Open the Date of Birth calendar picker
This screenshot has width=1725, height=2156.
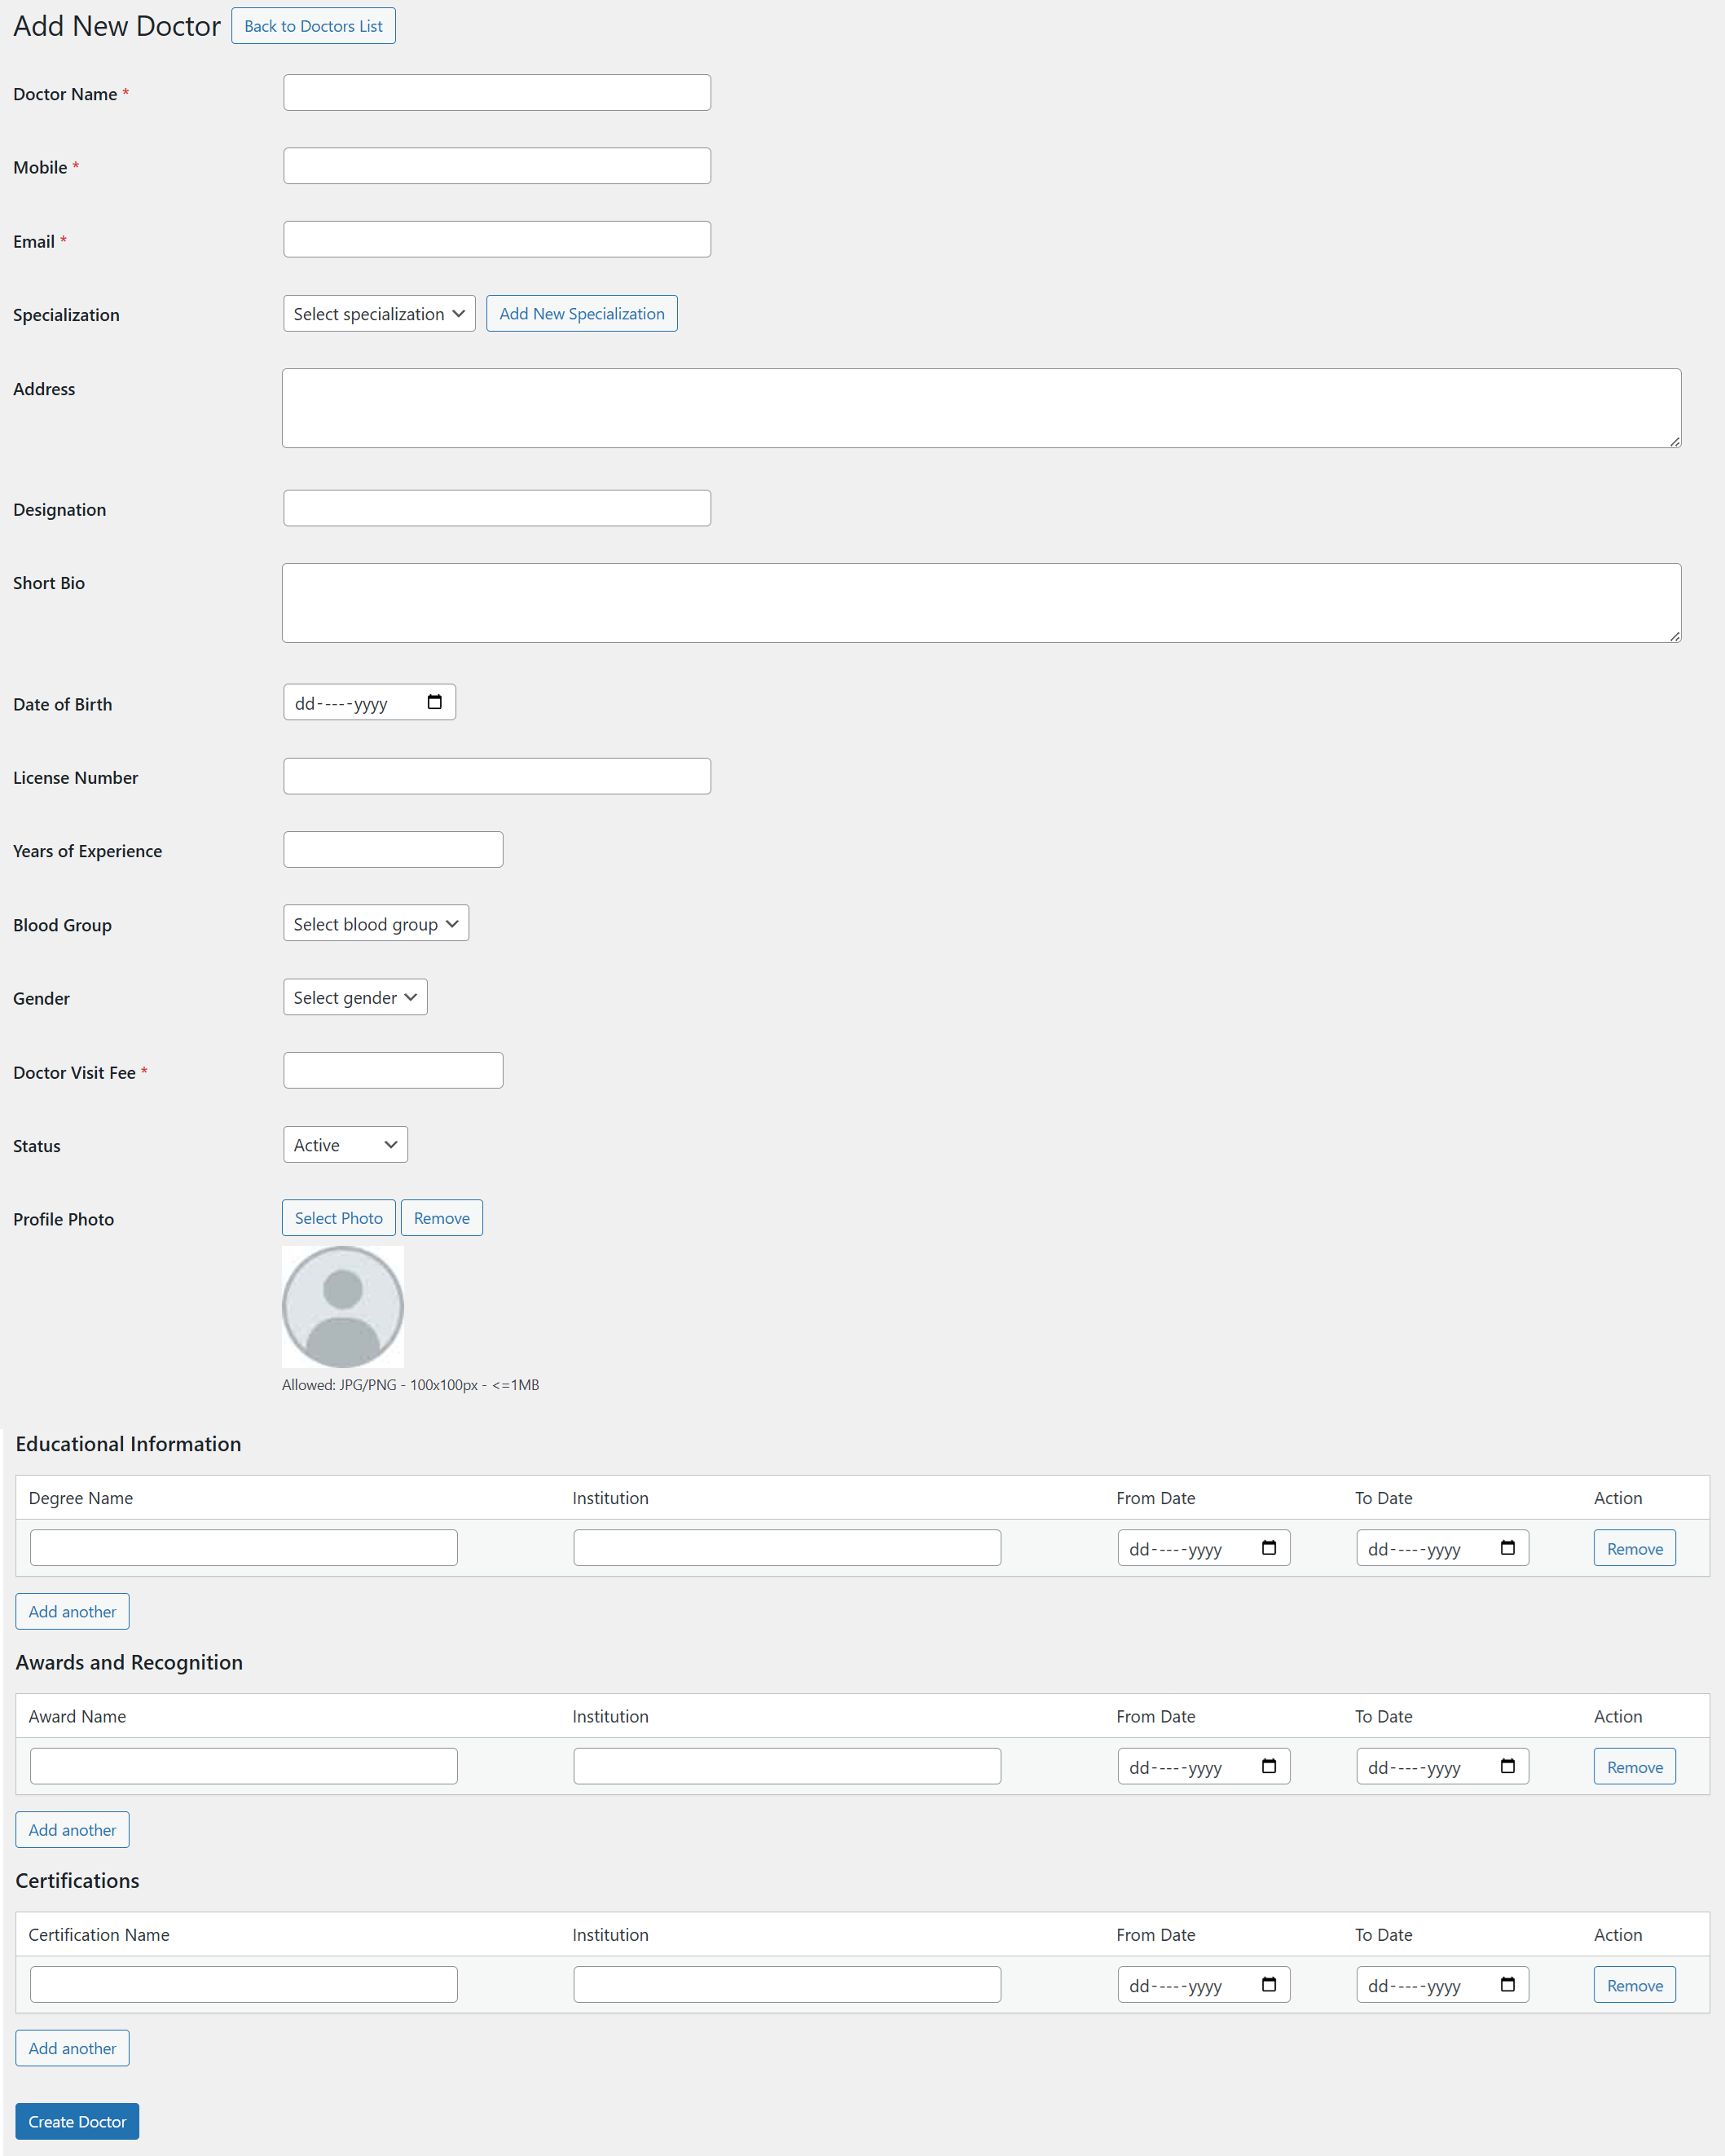434,702
